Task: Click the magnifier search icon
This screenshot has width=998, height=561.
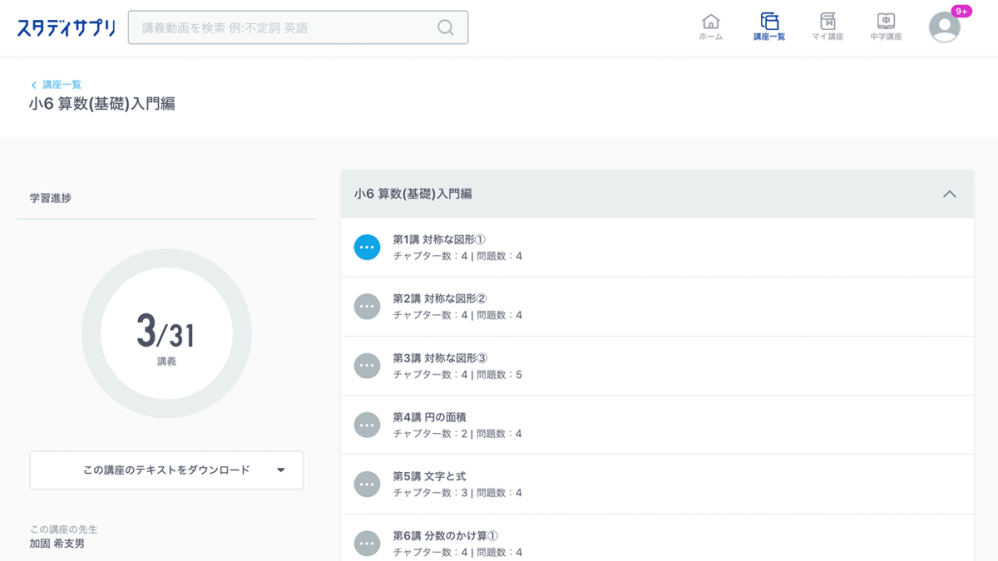Action: tap(445, 28)
